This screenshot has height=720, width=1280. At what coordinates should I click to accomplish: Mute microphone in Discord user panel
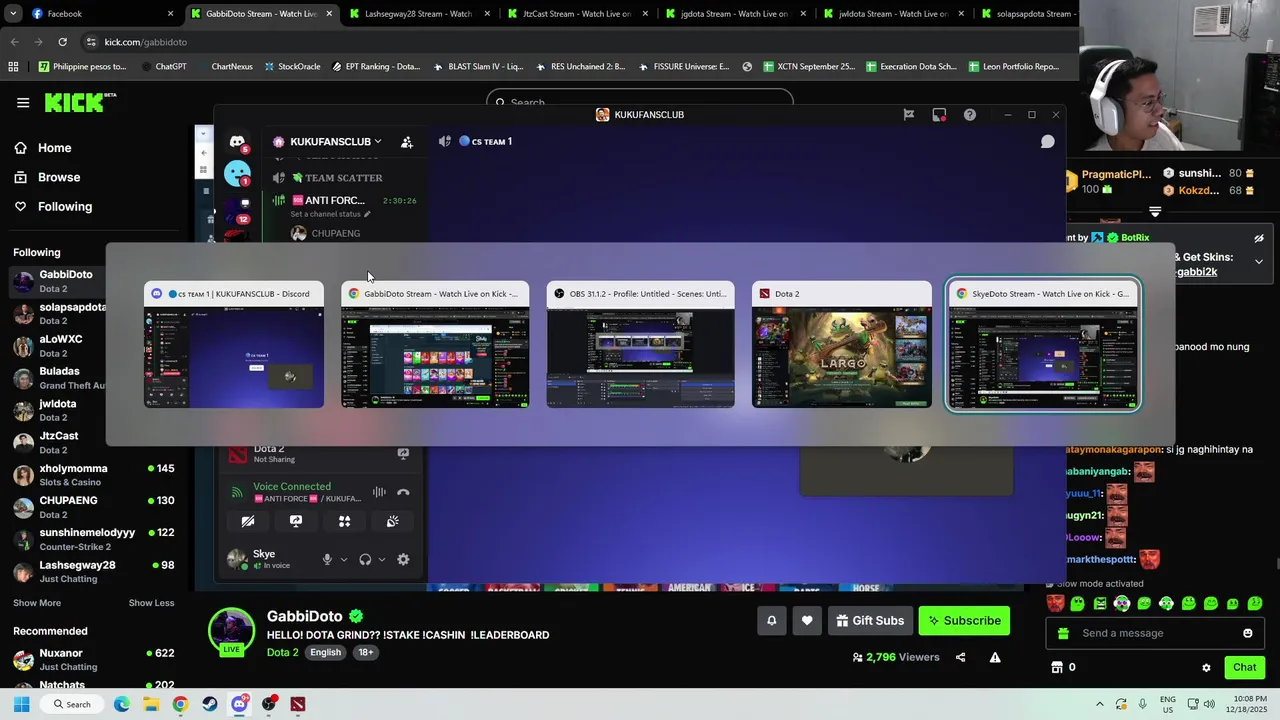point(327,559)
